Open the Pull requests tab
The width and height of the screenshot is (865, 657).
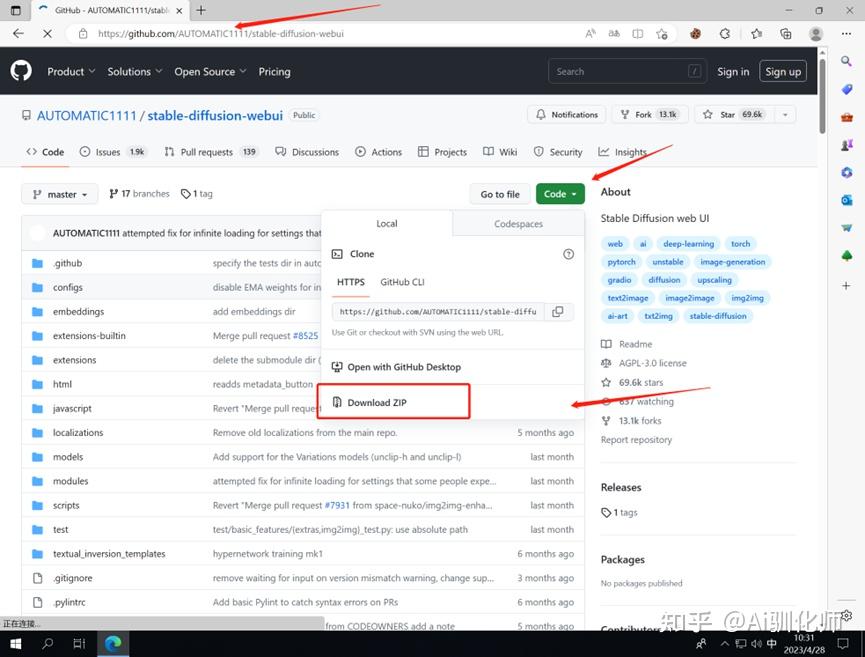211,152
